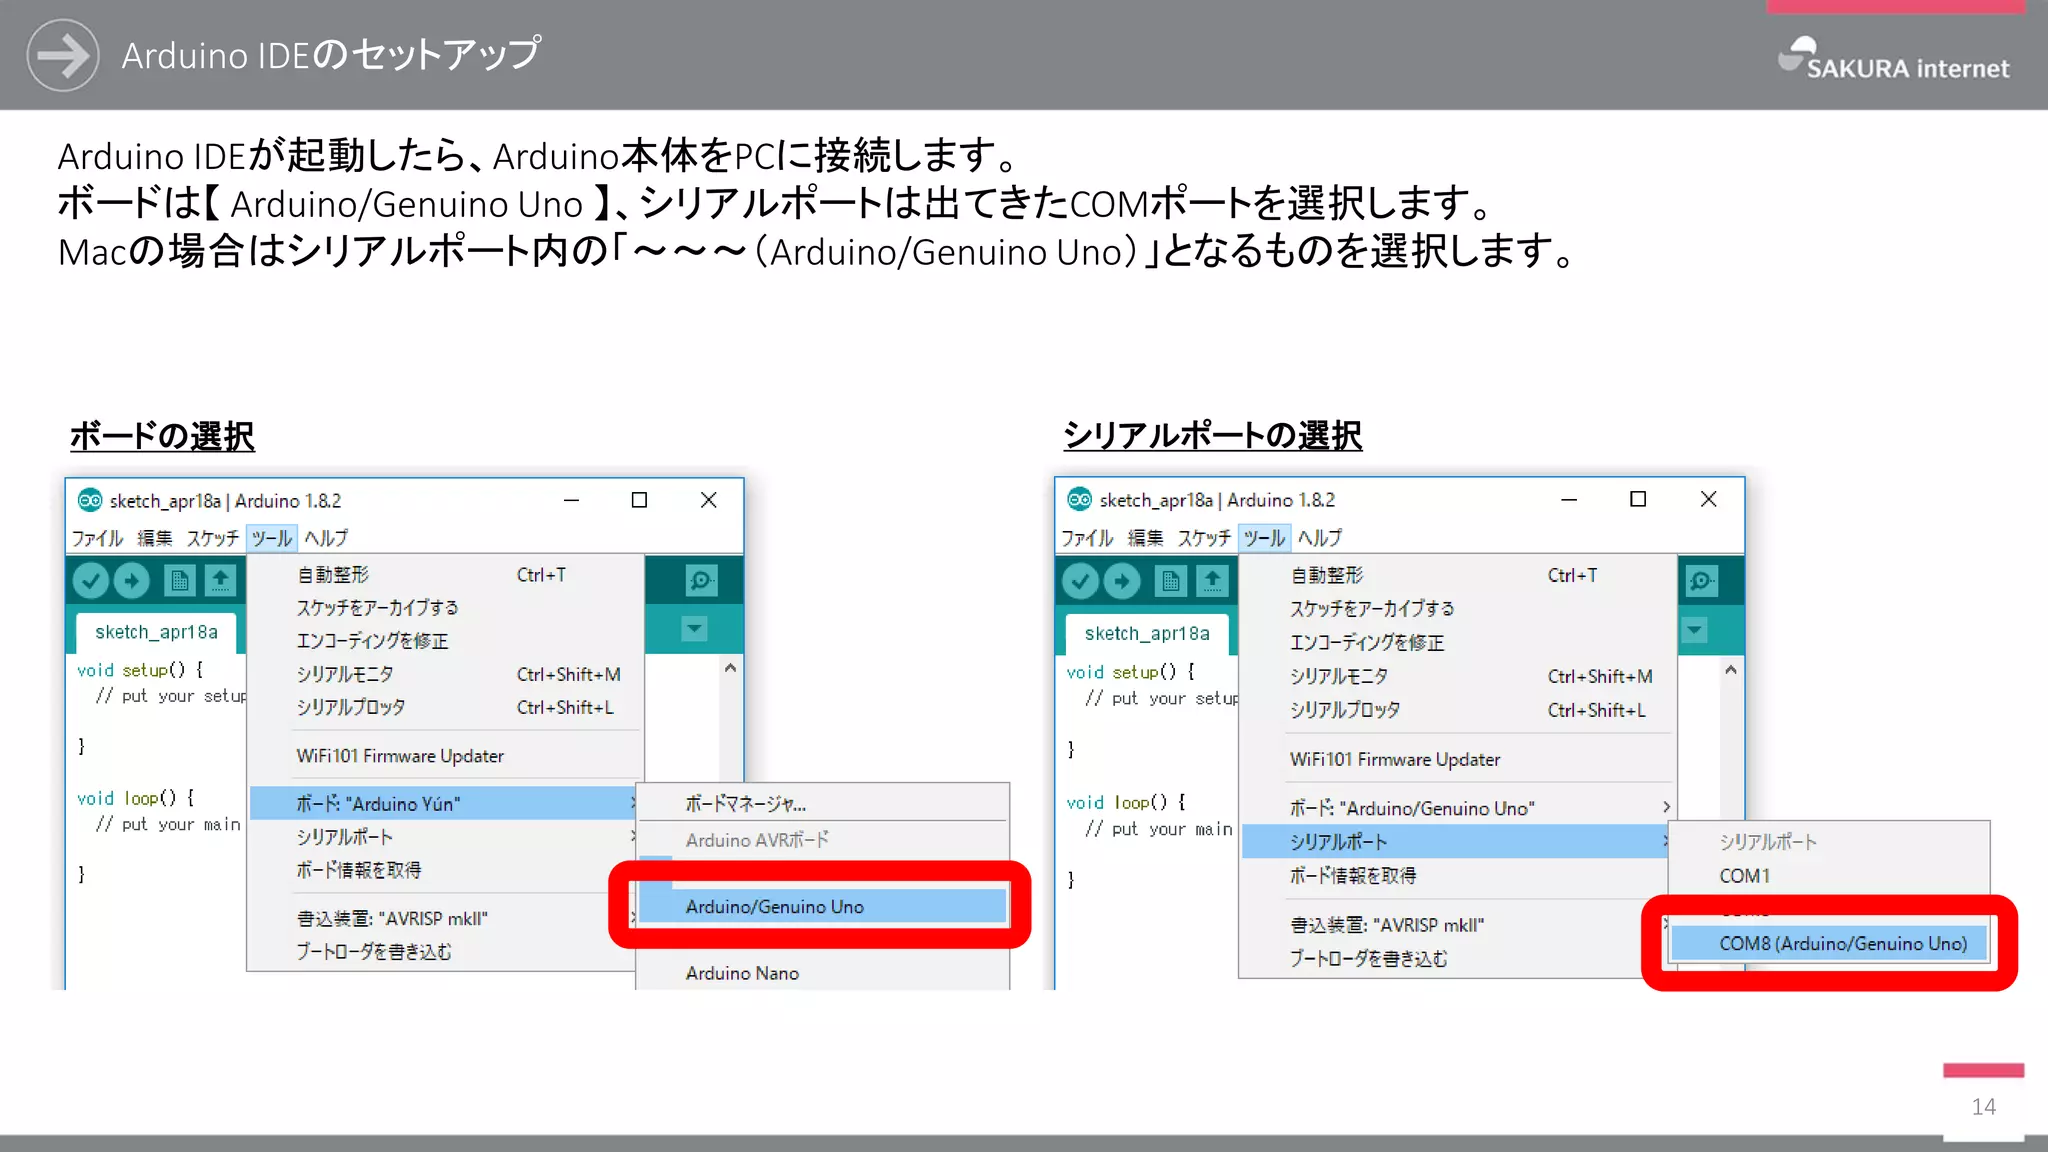Expand 書込装置: "AVRISP mkII" in right window
This screenshot has height=1152, width=2048.
pos(1457,925)
